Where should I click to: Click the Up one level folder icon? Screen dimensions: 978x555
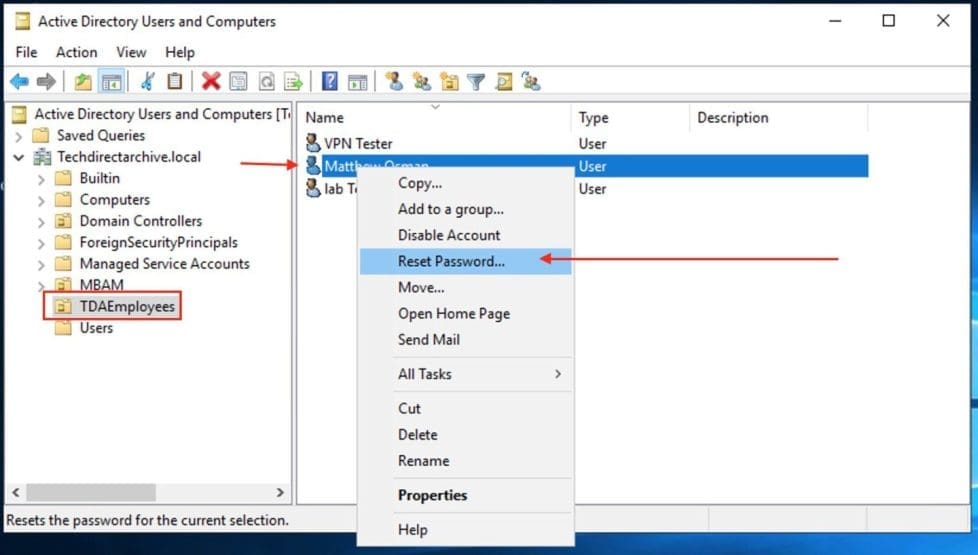click(x=83, y=82)
